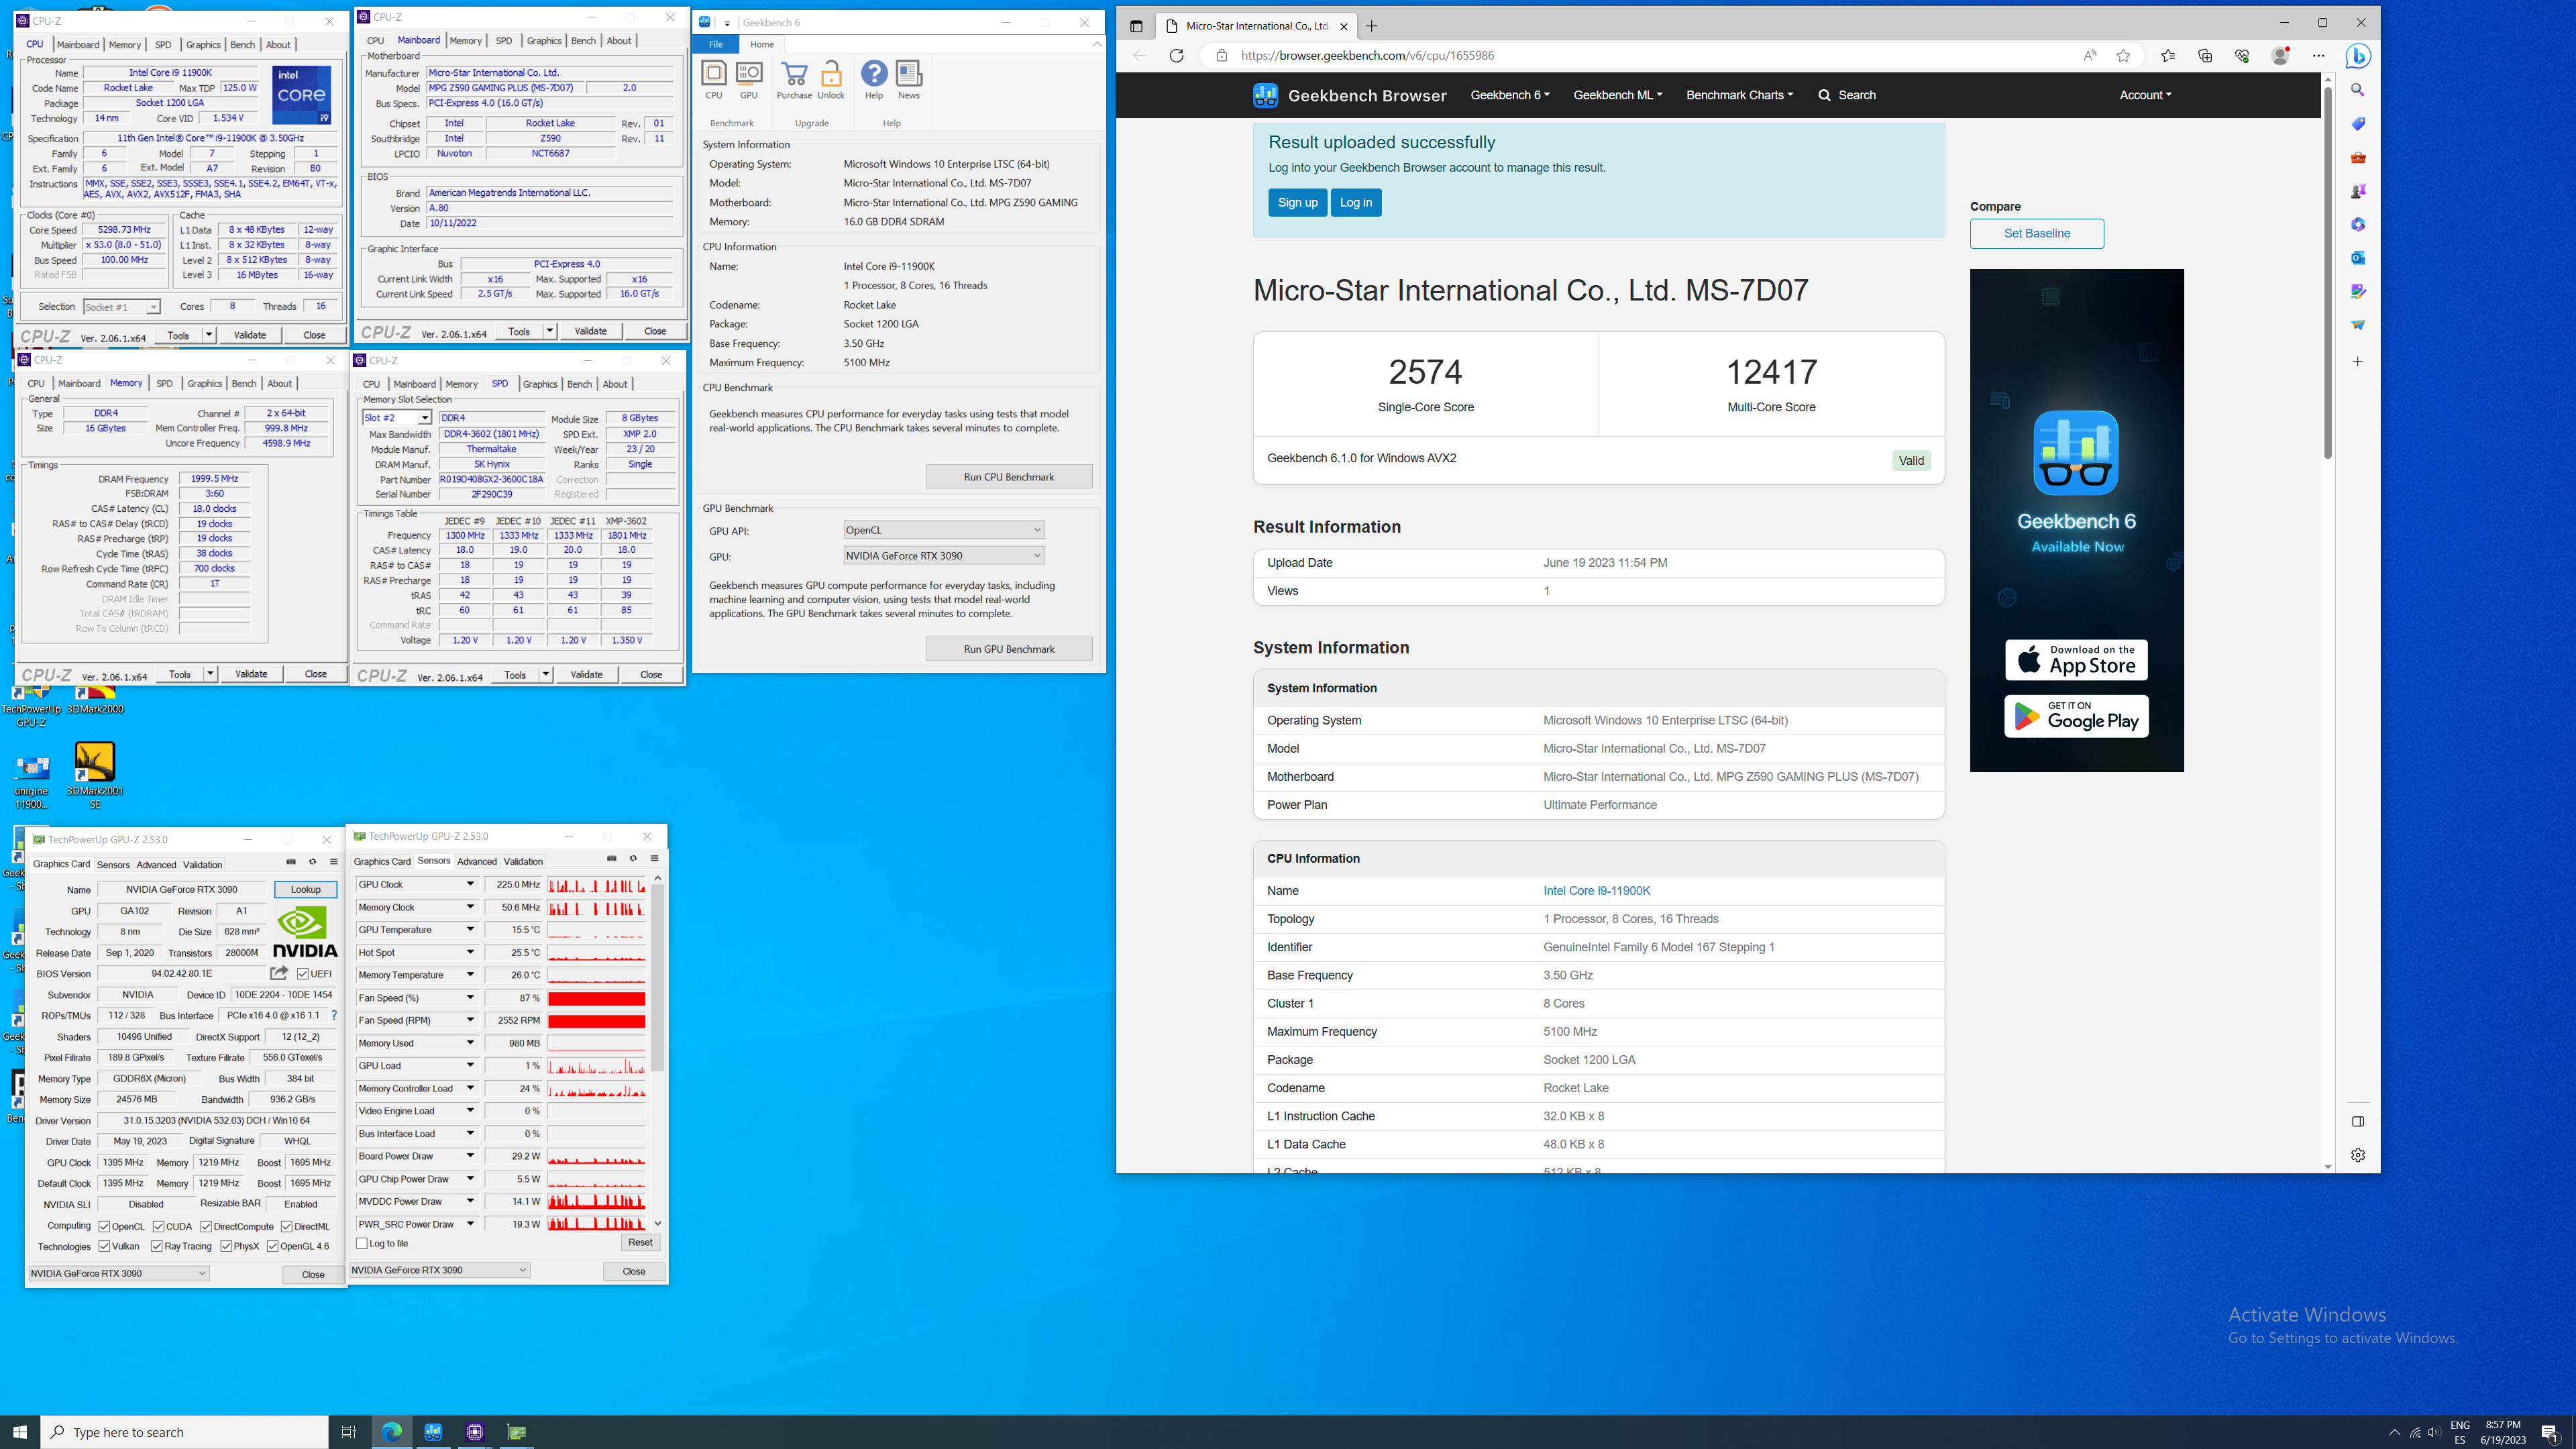Open the Bing chat icon in Edge
The height and width of the screenshot is (1449, 2576).
click(x=2359, y=56)
